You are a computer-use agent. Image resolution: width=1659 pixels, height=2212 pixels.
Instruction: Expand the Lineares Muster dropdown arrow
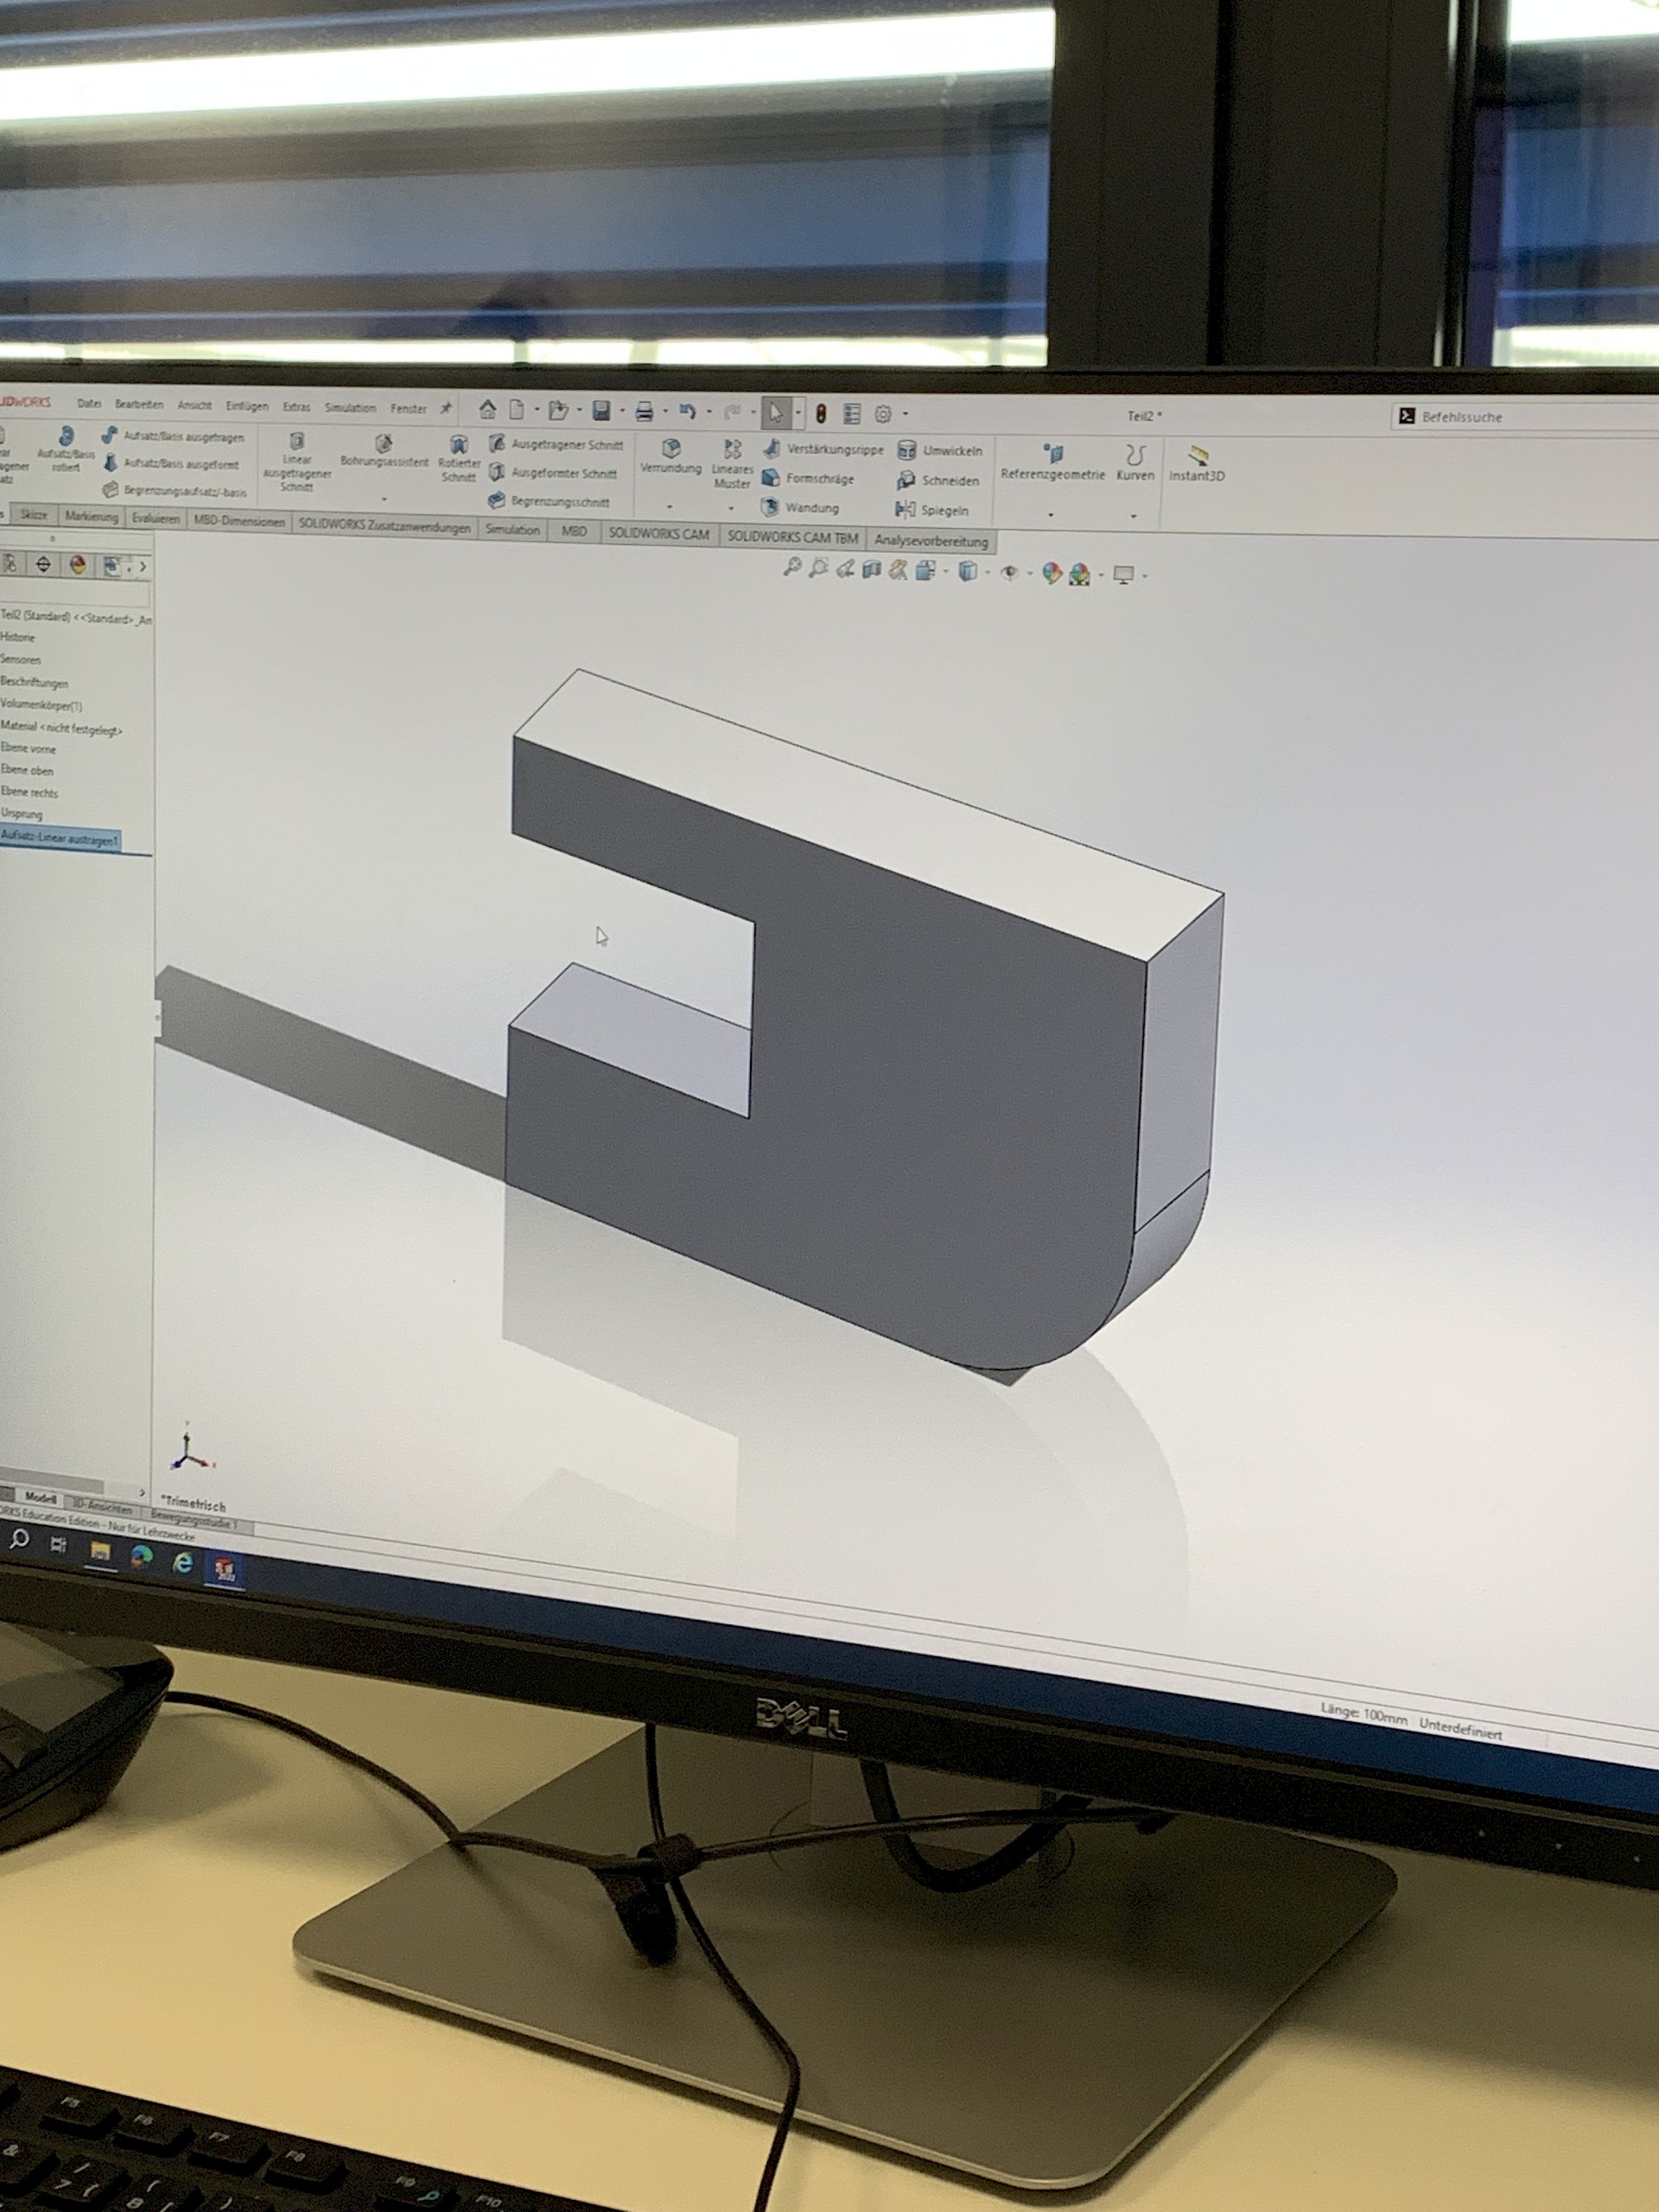tap(731, 508)
